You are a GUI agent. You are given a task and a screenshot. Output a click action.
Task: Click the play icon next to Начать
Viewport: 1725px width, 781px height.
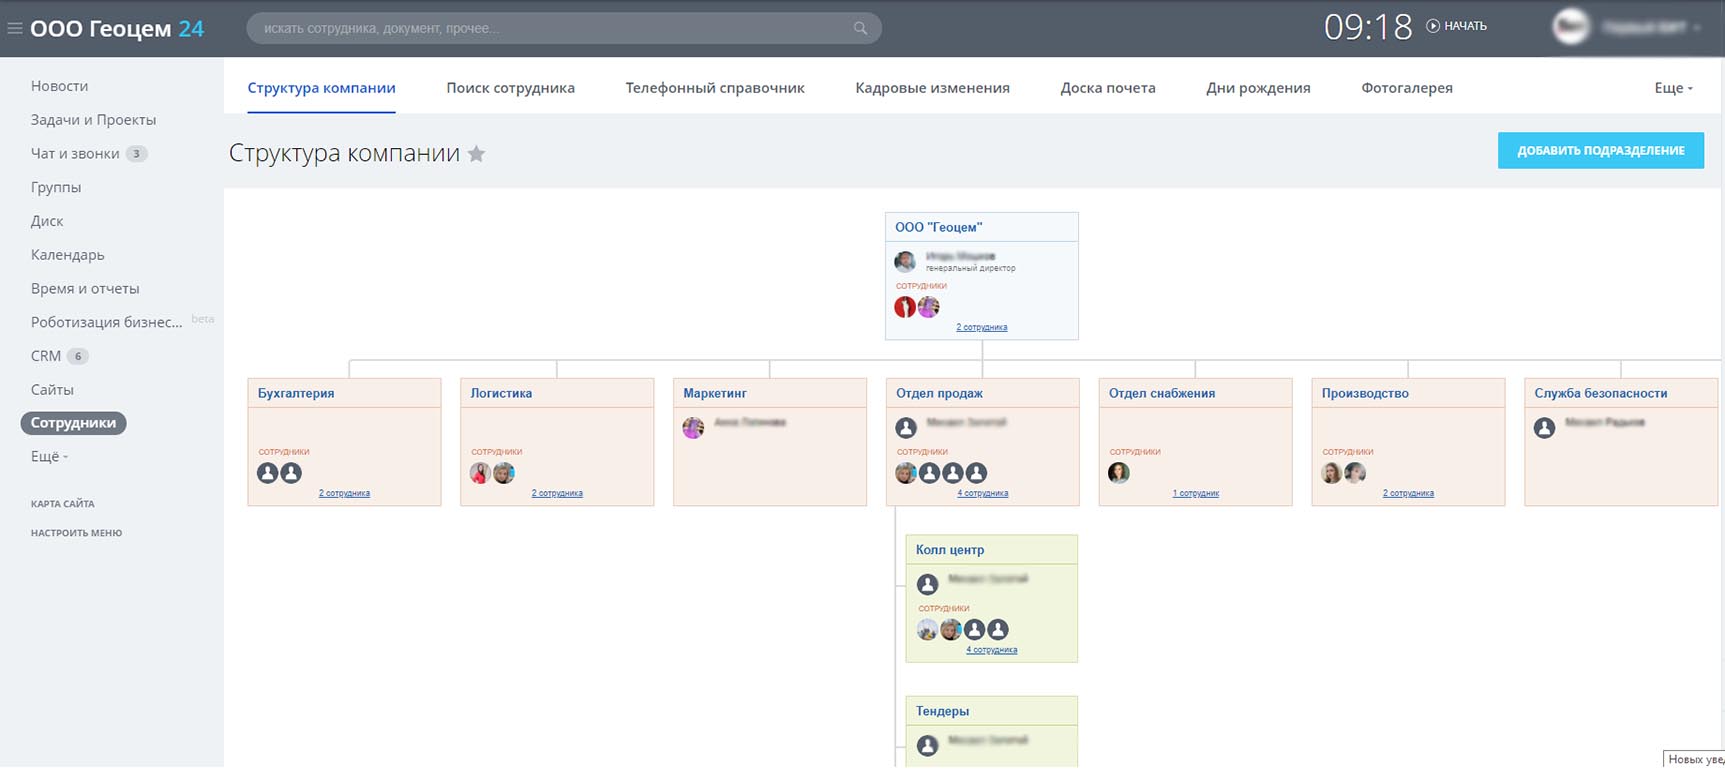pos(1433,26)
